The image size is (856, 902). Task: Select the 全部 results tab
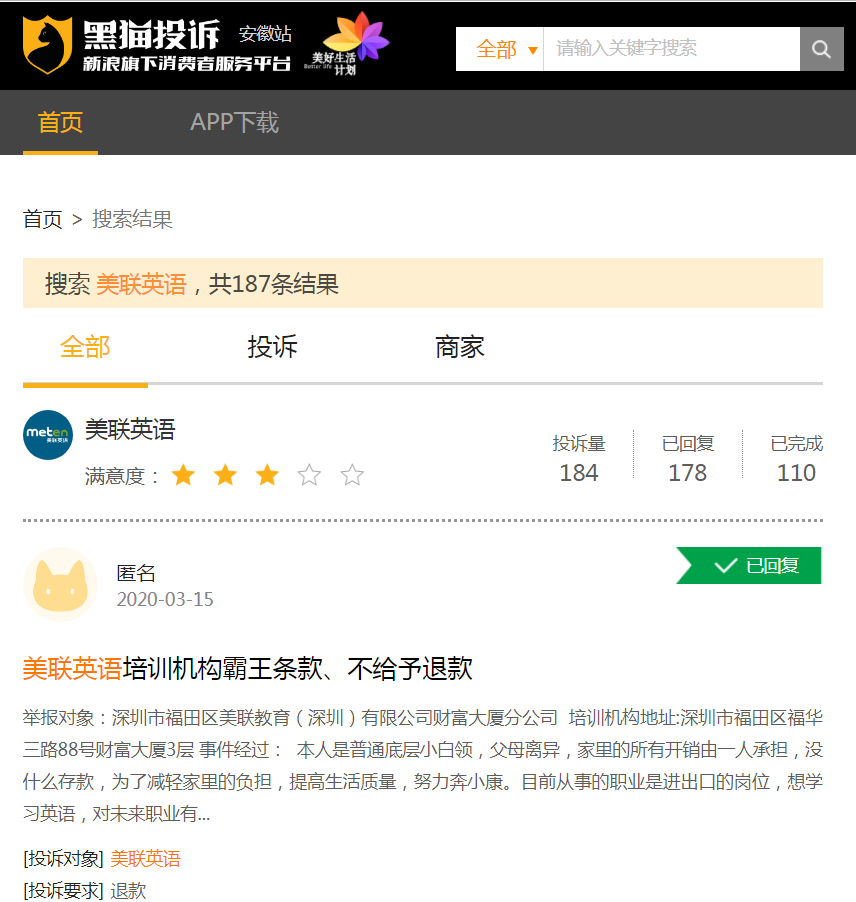(x=85, y=347)
